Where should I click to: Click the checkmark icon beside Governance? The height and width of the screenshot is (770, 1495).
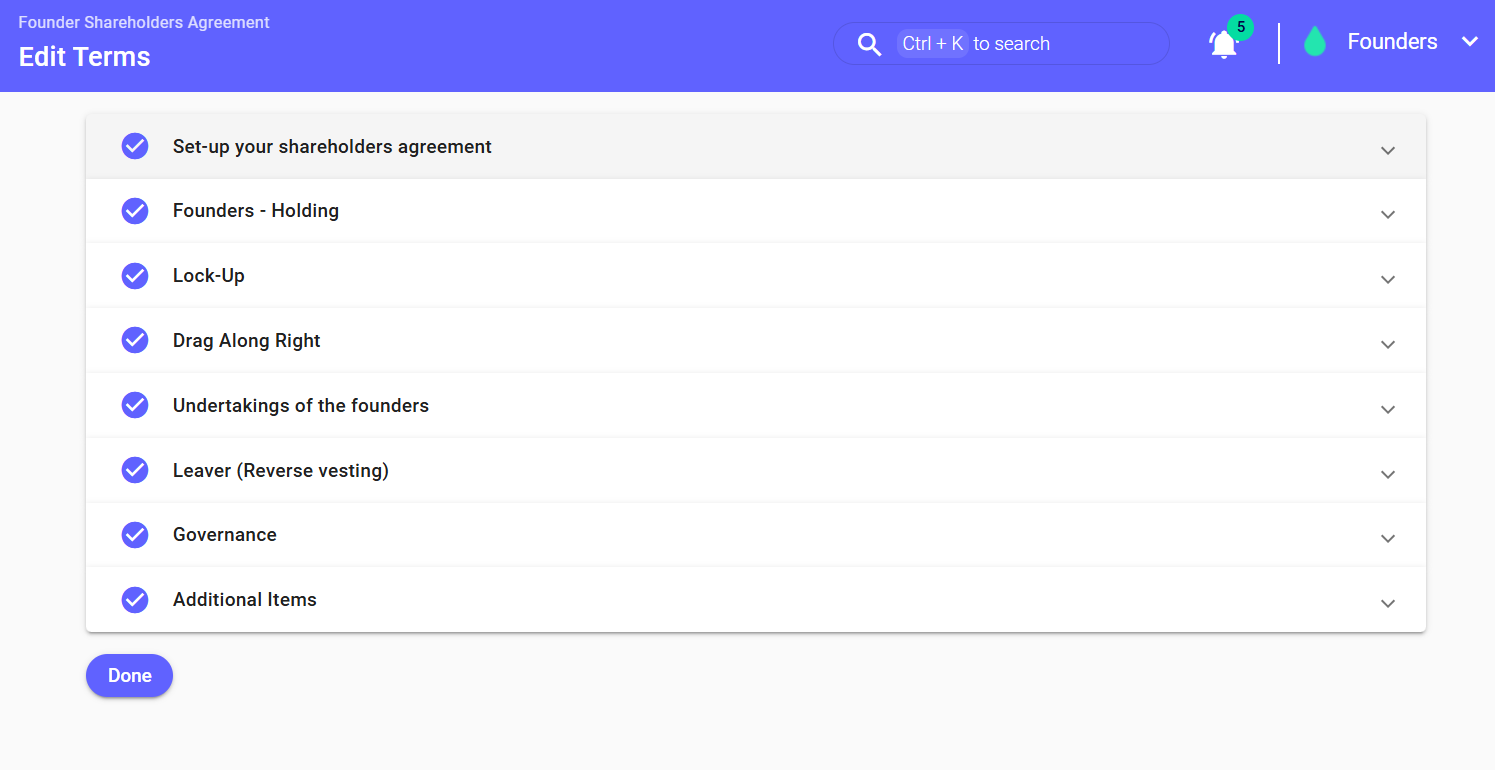tap(135, 535)
